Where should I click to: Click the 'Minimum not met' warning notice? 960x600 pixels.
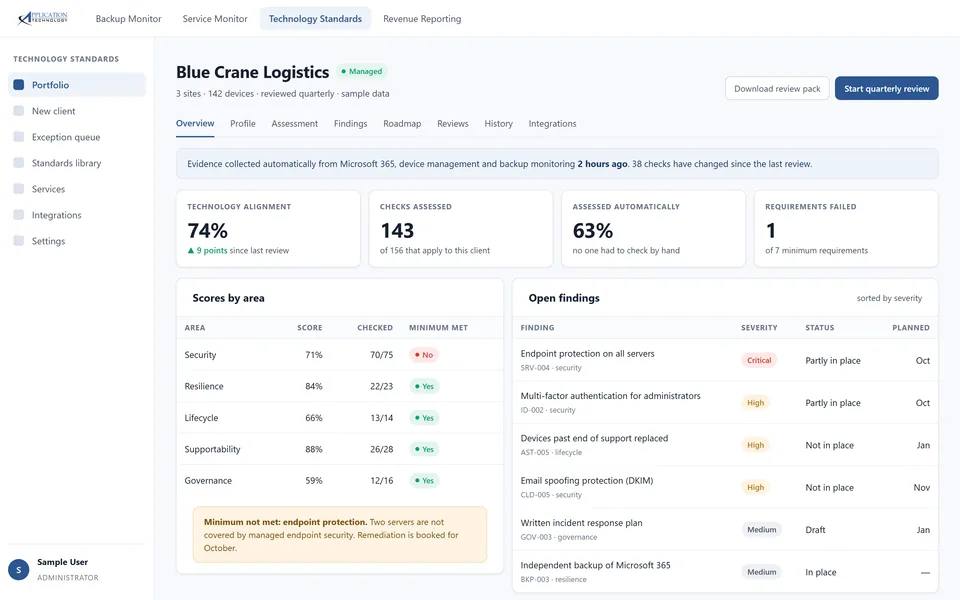coord(340,534)
